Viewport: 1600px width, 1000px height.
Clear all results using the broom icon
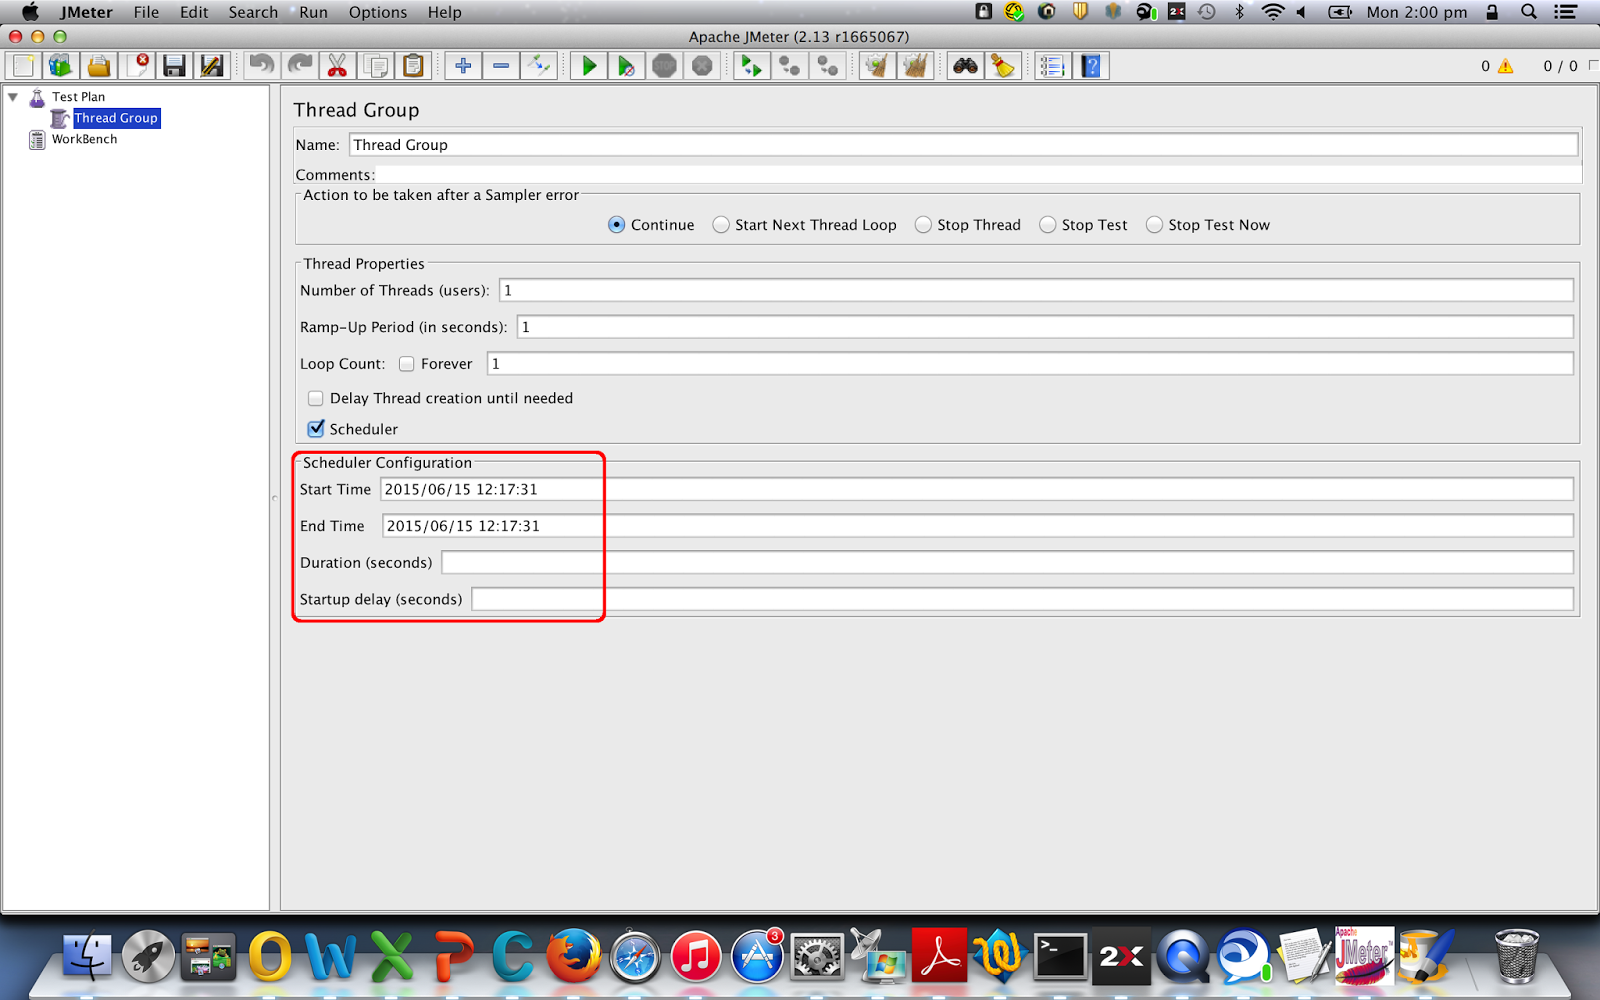point(1003,66)
